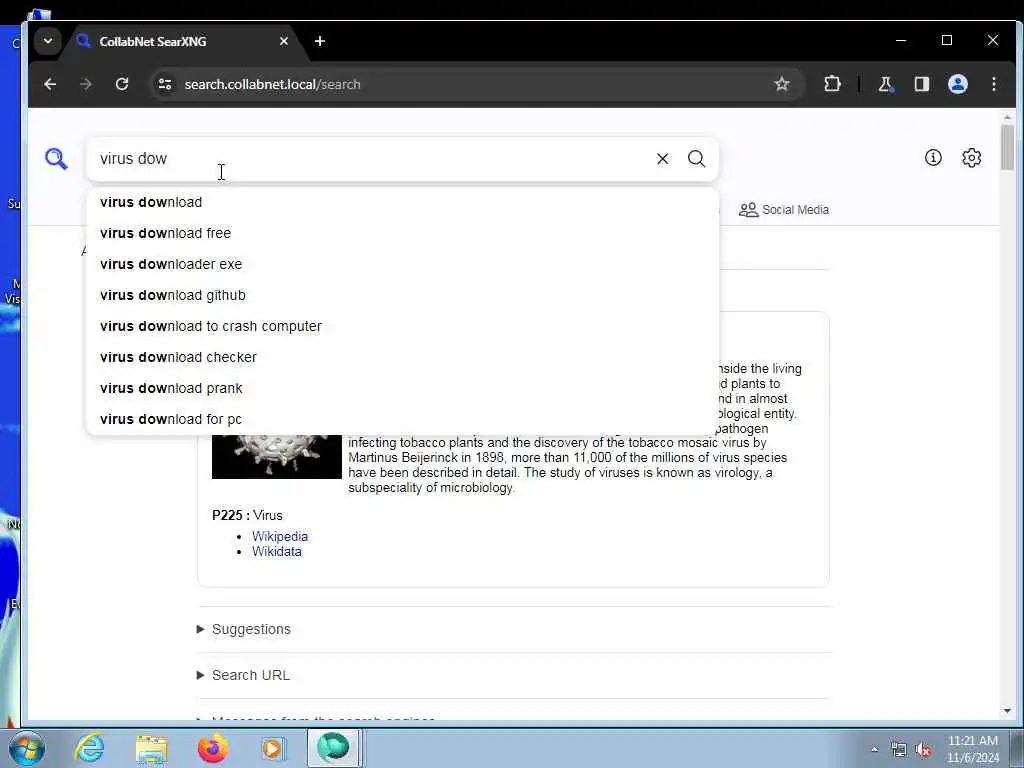Expand the Suggestions section
The height and width of the screenshot is (768, 1024).
click(x=244, y=629)
